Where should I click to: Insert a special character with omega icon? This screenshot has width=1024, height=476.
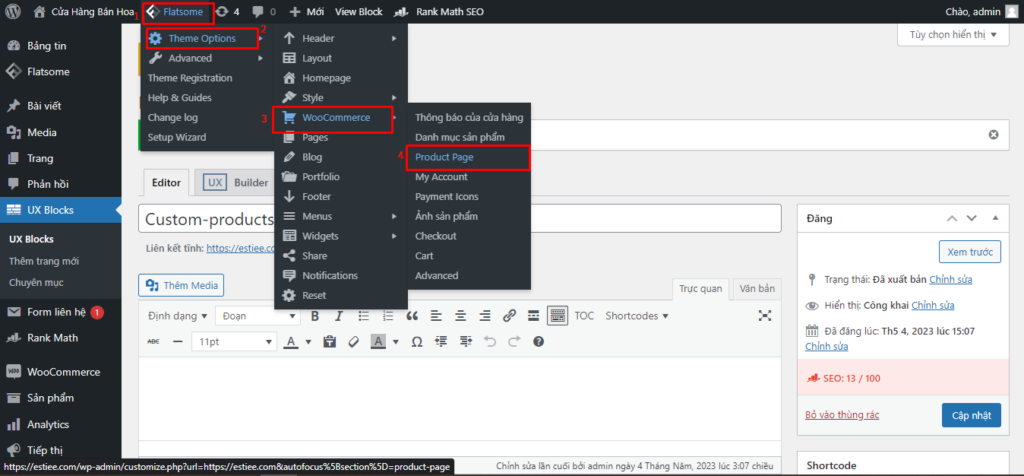click(417, 341)
